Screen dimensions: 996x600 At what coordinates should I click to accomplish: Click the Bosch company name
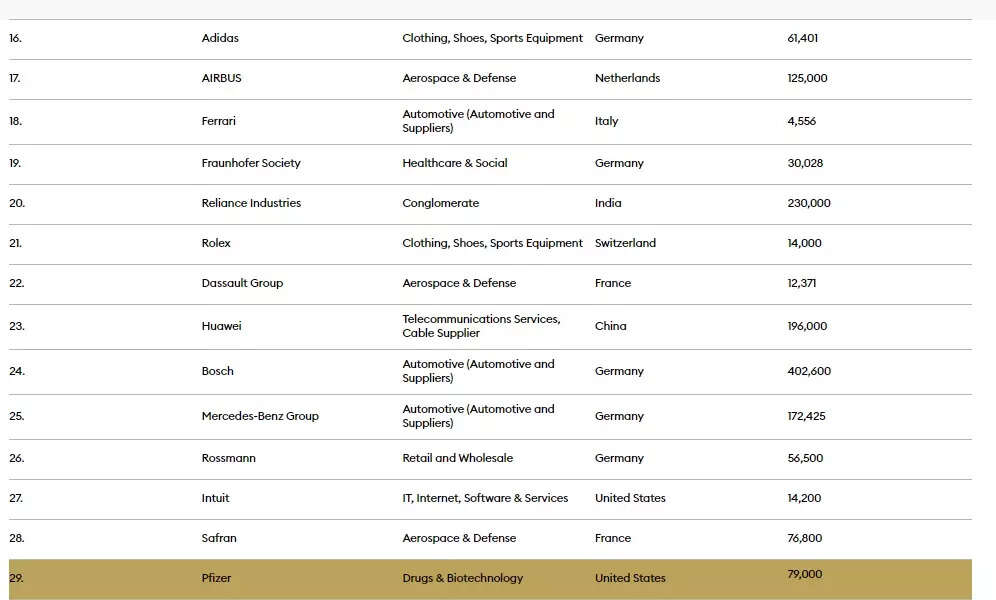217,371
